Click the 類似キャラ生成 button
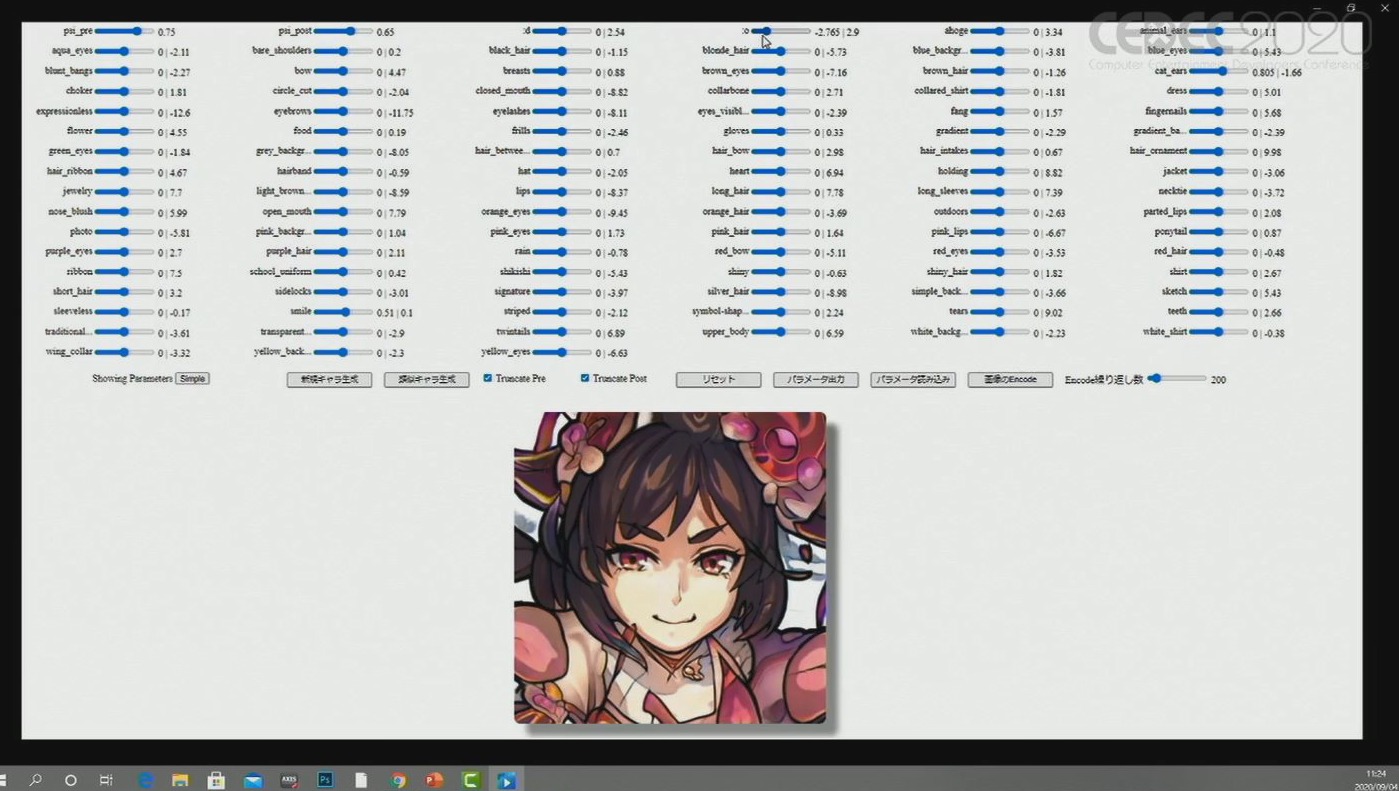Image resolution: width=1399 pixels, height=791 pixels. (x=427, y=380)
